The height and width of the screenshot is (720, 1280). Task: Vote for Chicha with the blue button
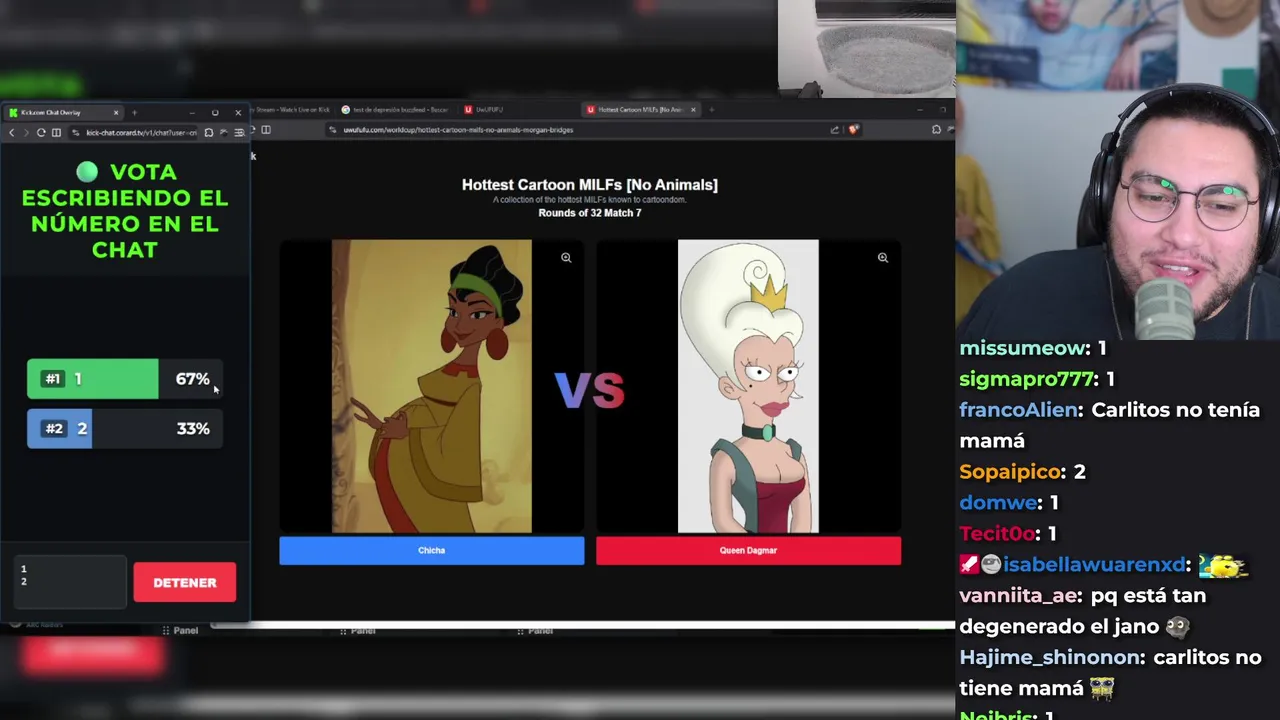click(x=432, y=551)
